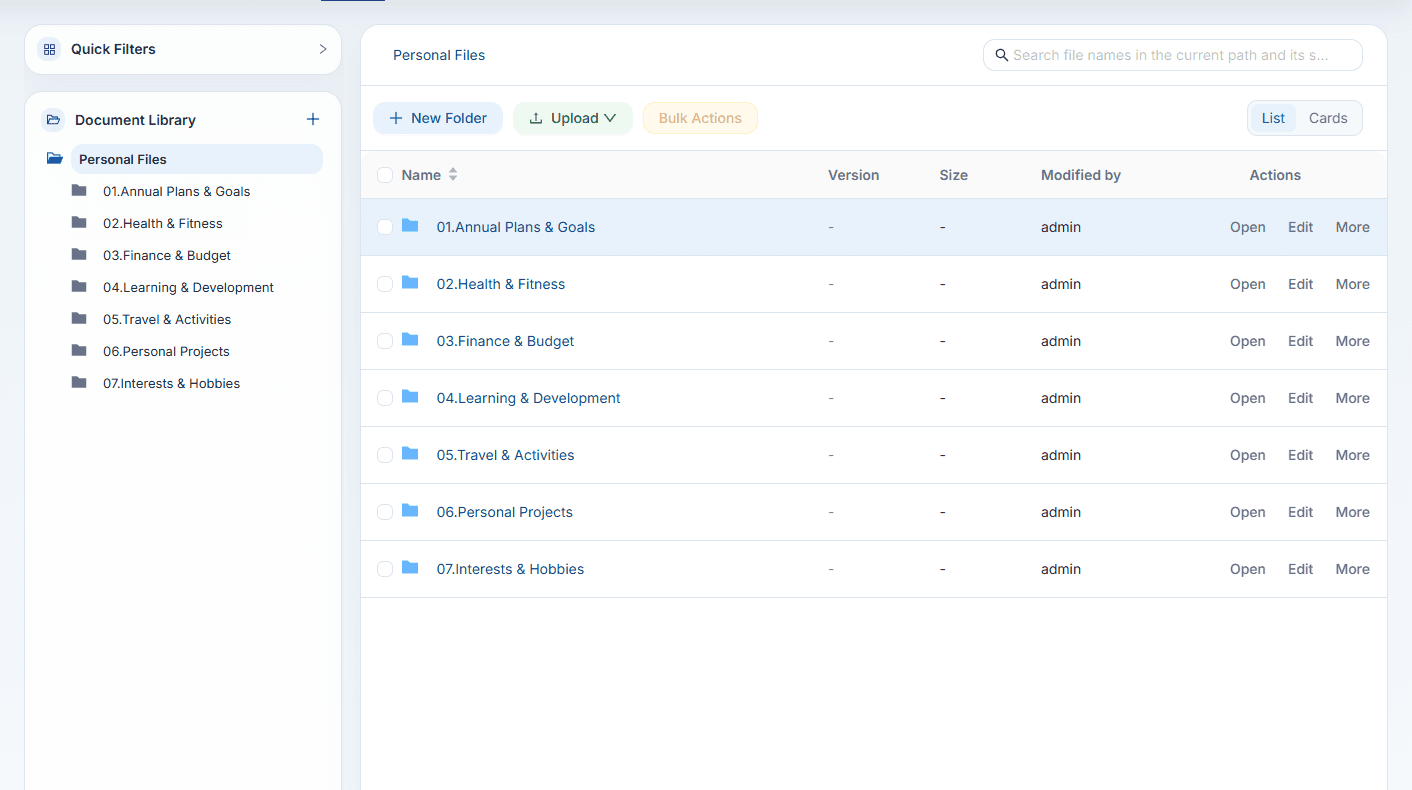Click blue folder icon in 03.Finance & Budget row
The height and width of the screenshot is (790, 1412).
(x=410, y=339)
